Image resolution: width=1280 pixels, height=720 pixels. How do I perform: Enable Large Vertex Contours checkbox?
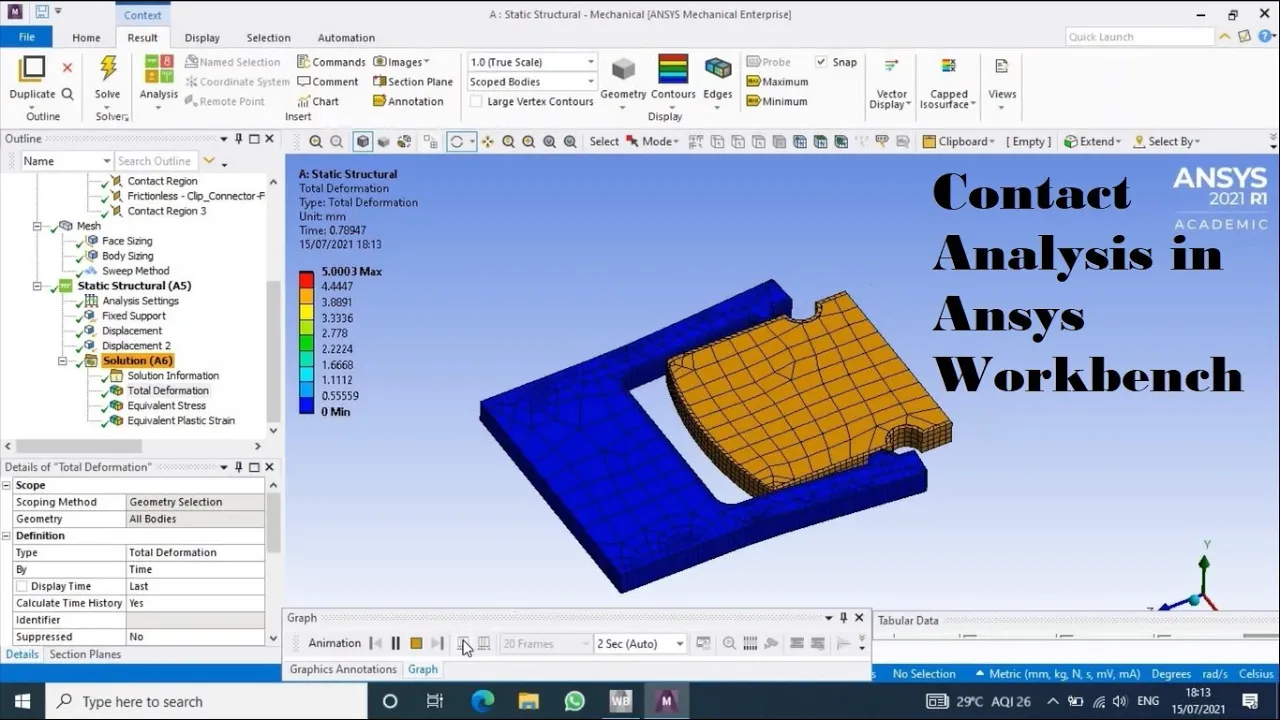[x=476, y=101]
